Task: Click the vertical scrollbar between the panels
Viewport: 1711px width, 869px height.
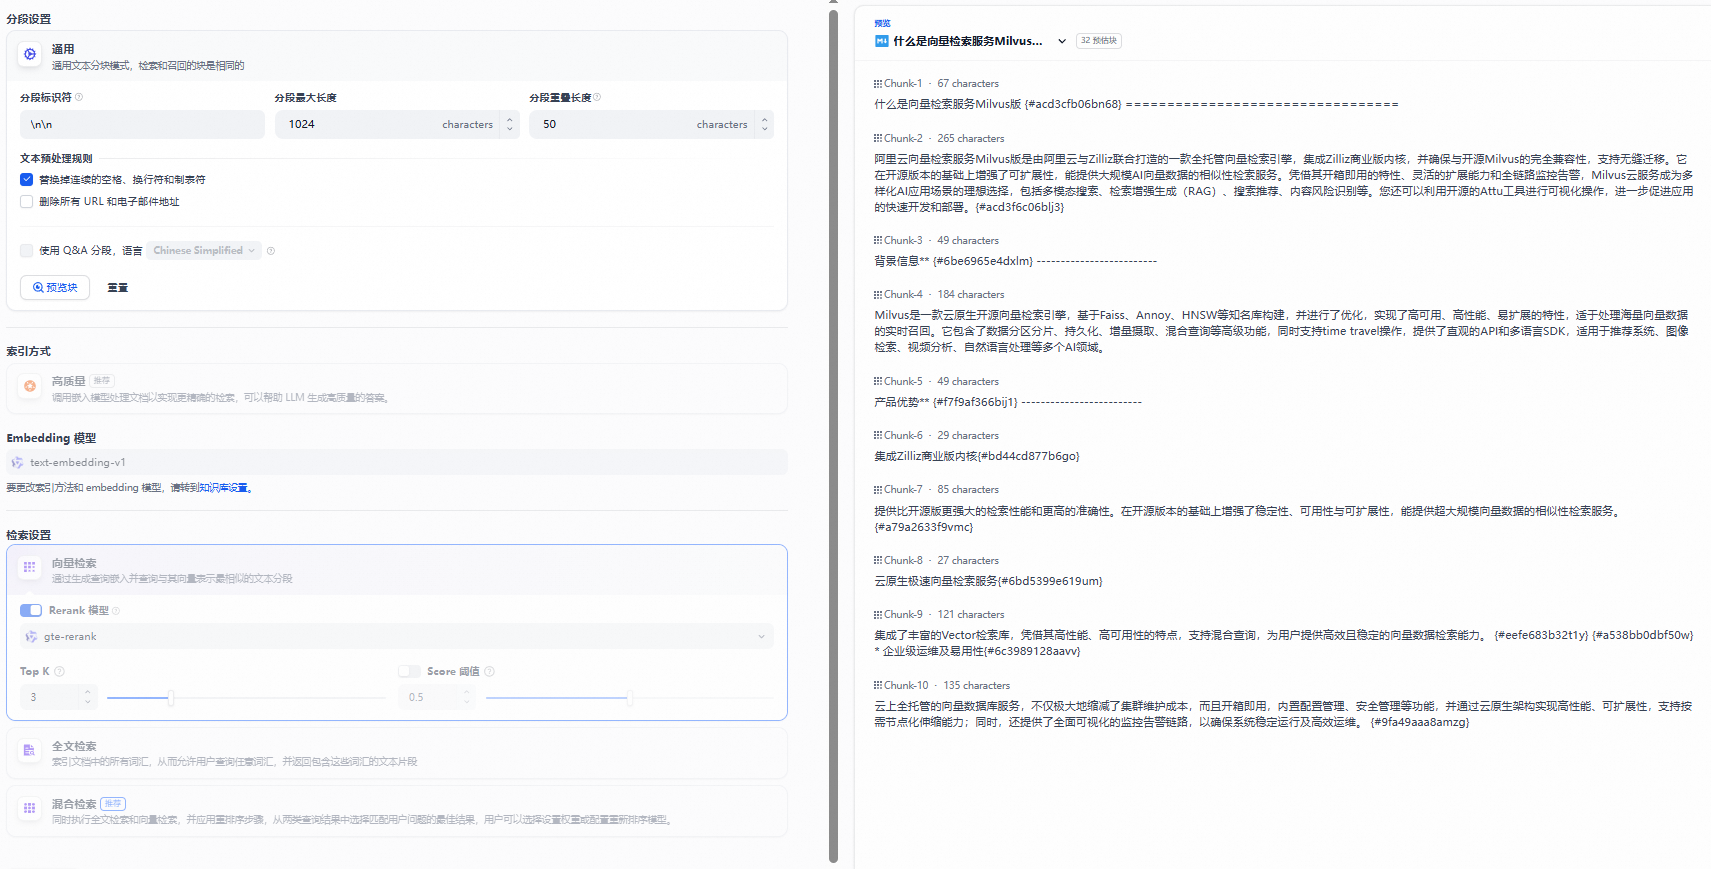Action: point(833,436)
